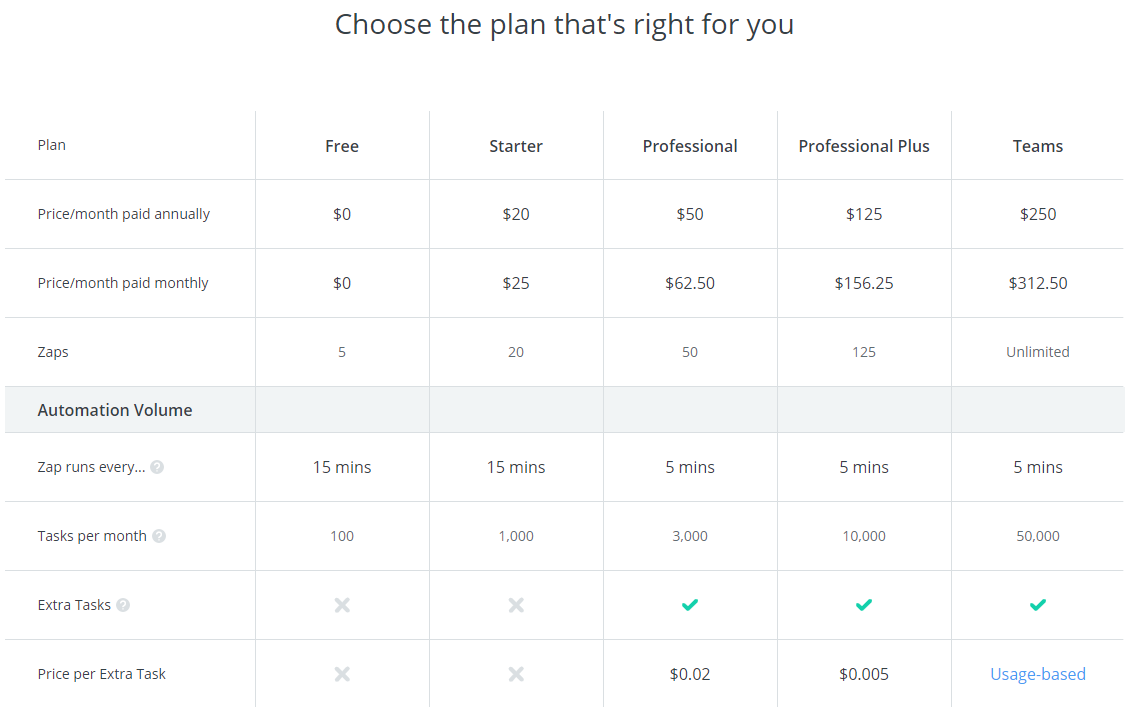The image size is (1134, 707).
Task: Click the Extra Tasks X mark under Free
Action: (342, 605)
